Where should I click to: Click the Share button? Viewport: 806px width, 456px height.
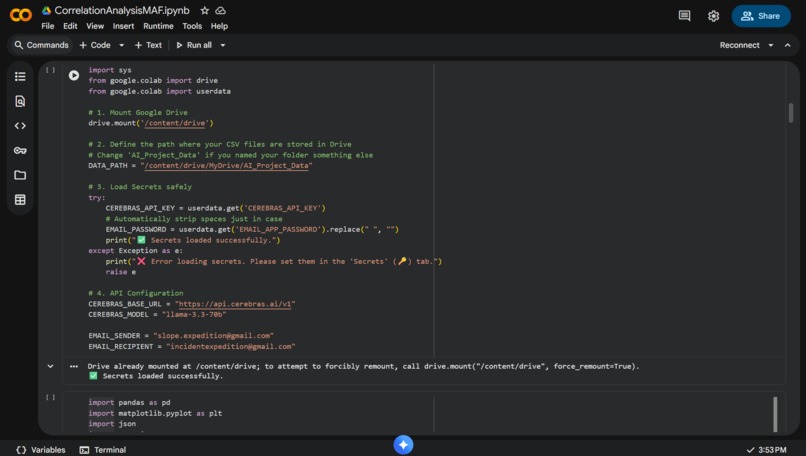761,16
